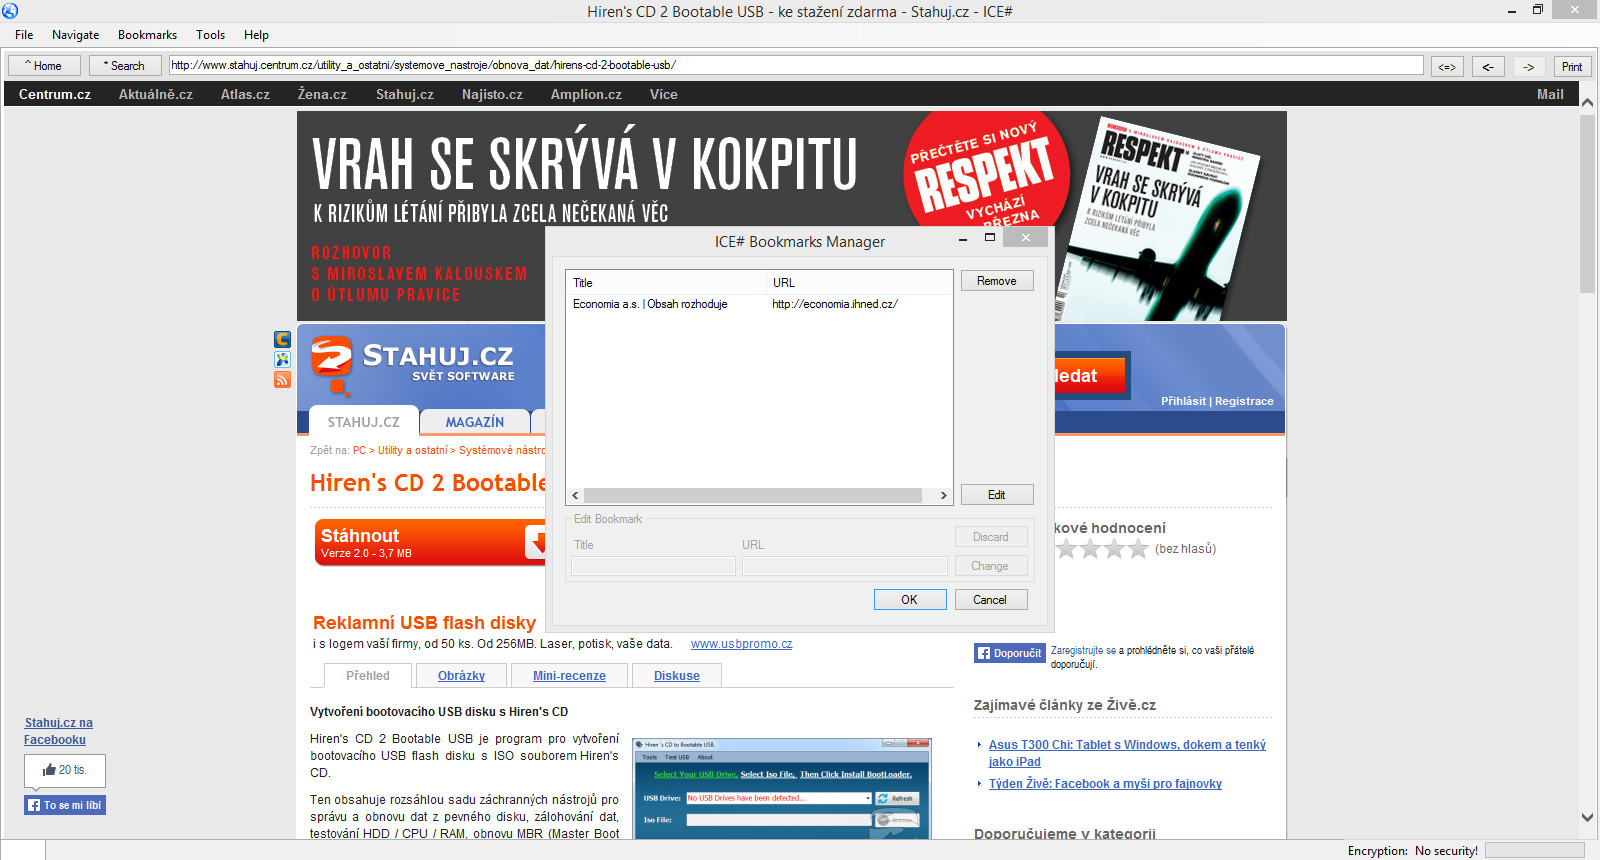Open the File menu
This screenshot has height=860, width=1600.
pyautogui.click(x=24, y=35)
